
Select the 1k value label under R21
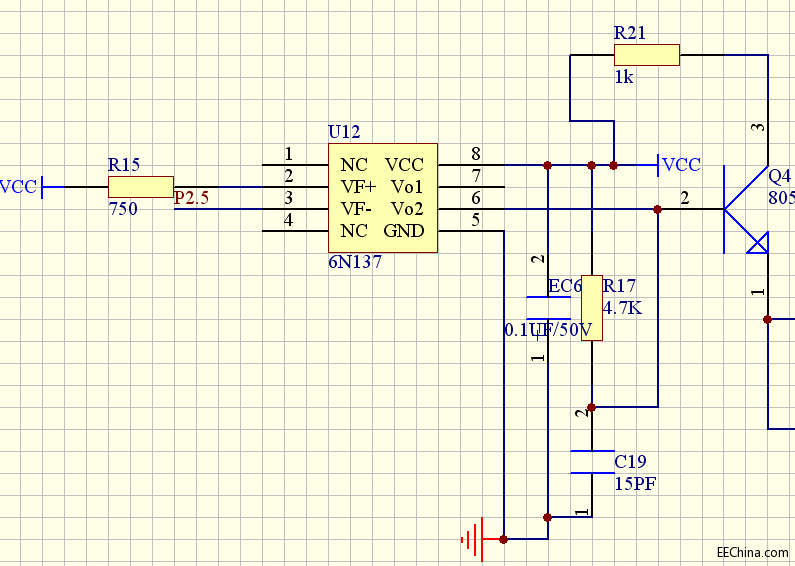coord(624,77)
